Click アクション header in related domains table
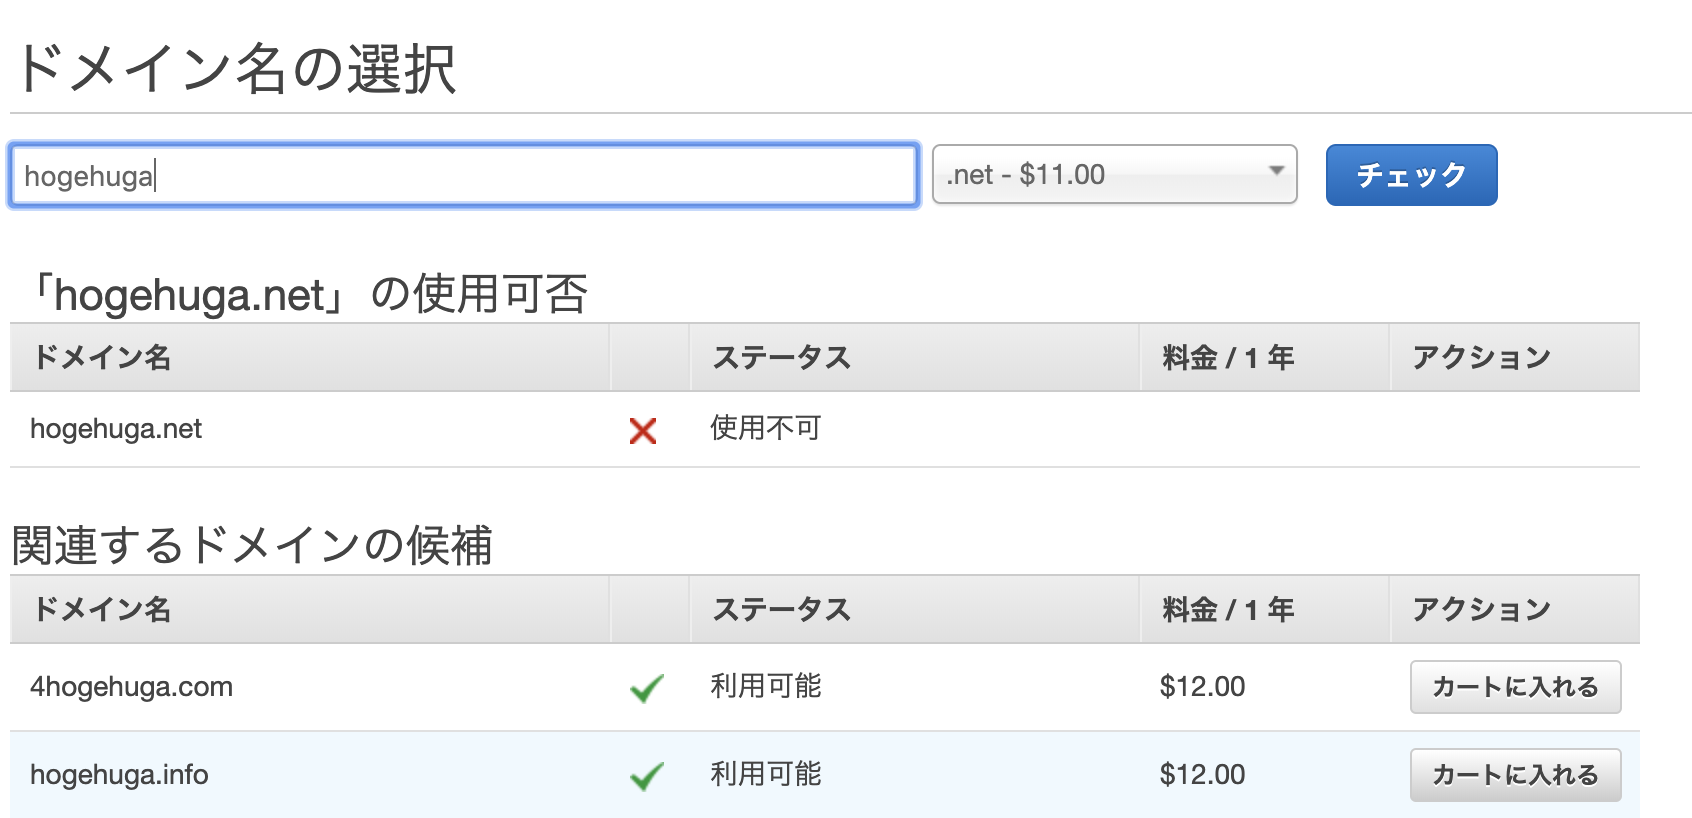 [x=1481, y=609]
